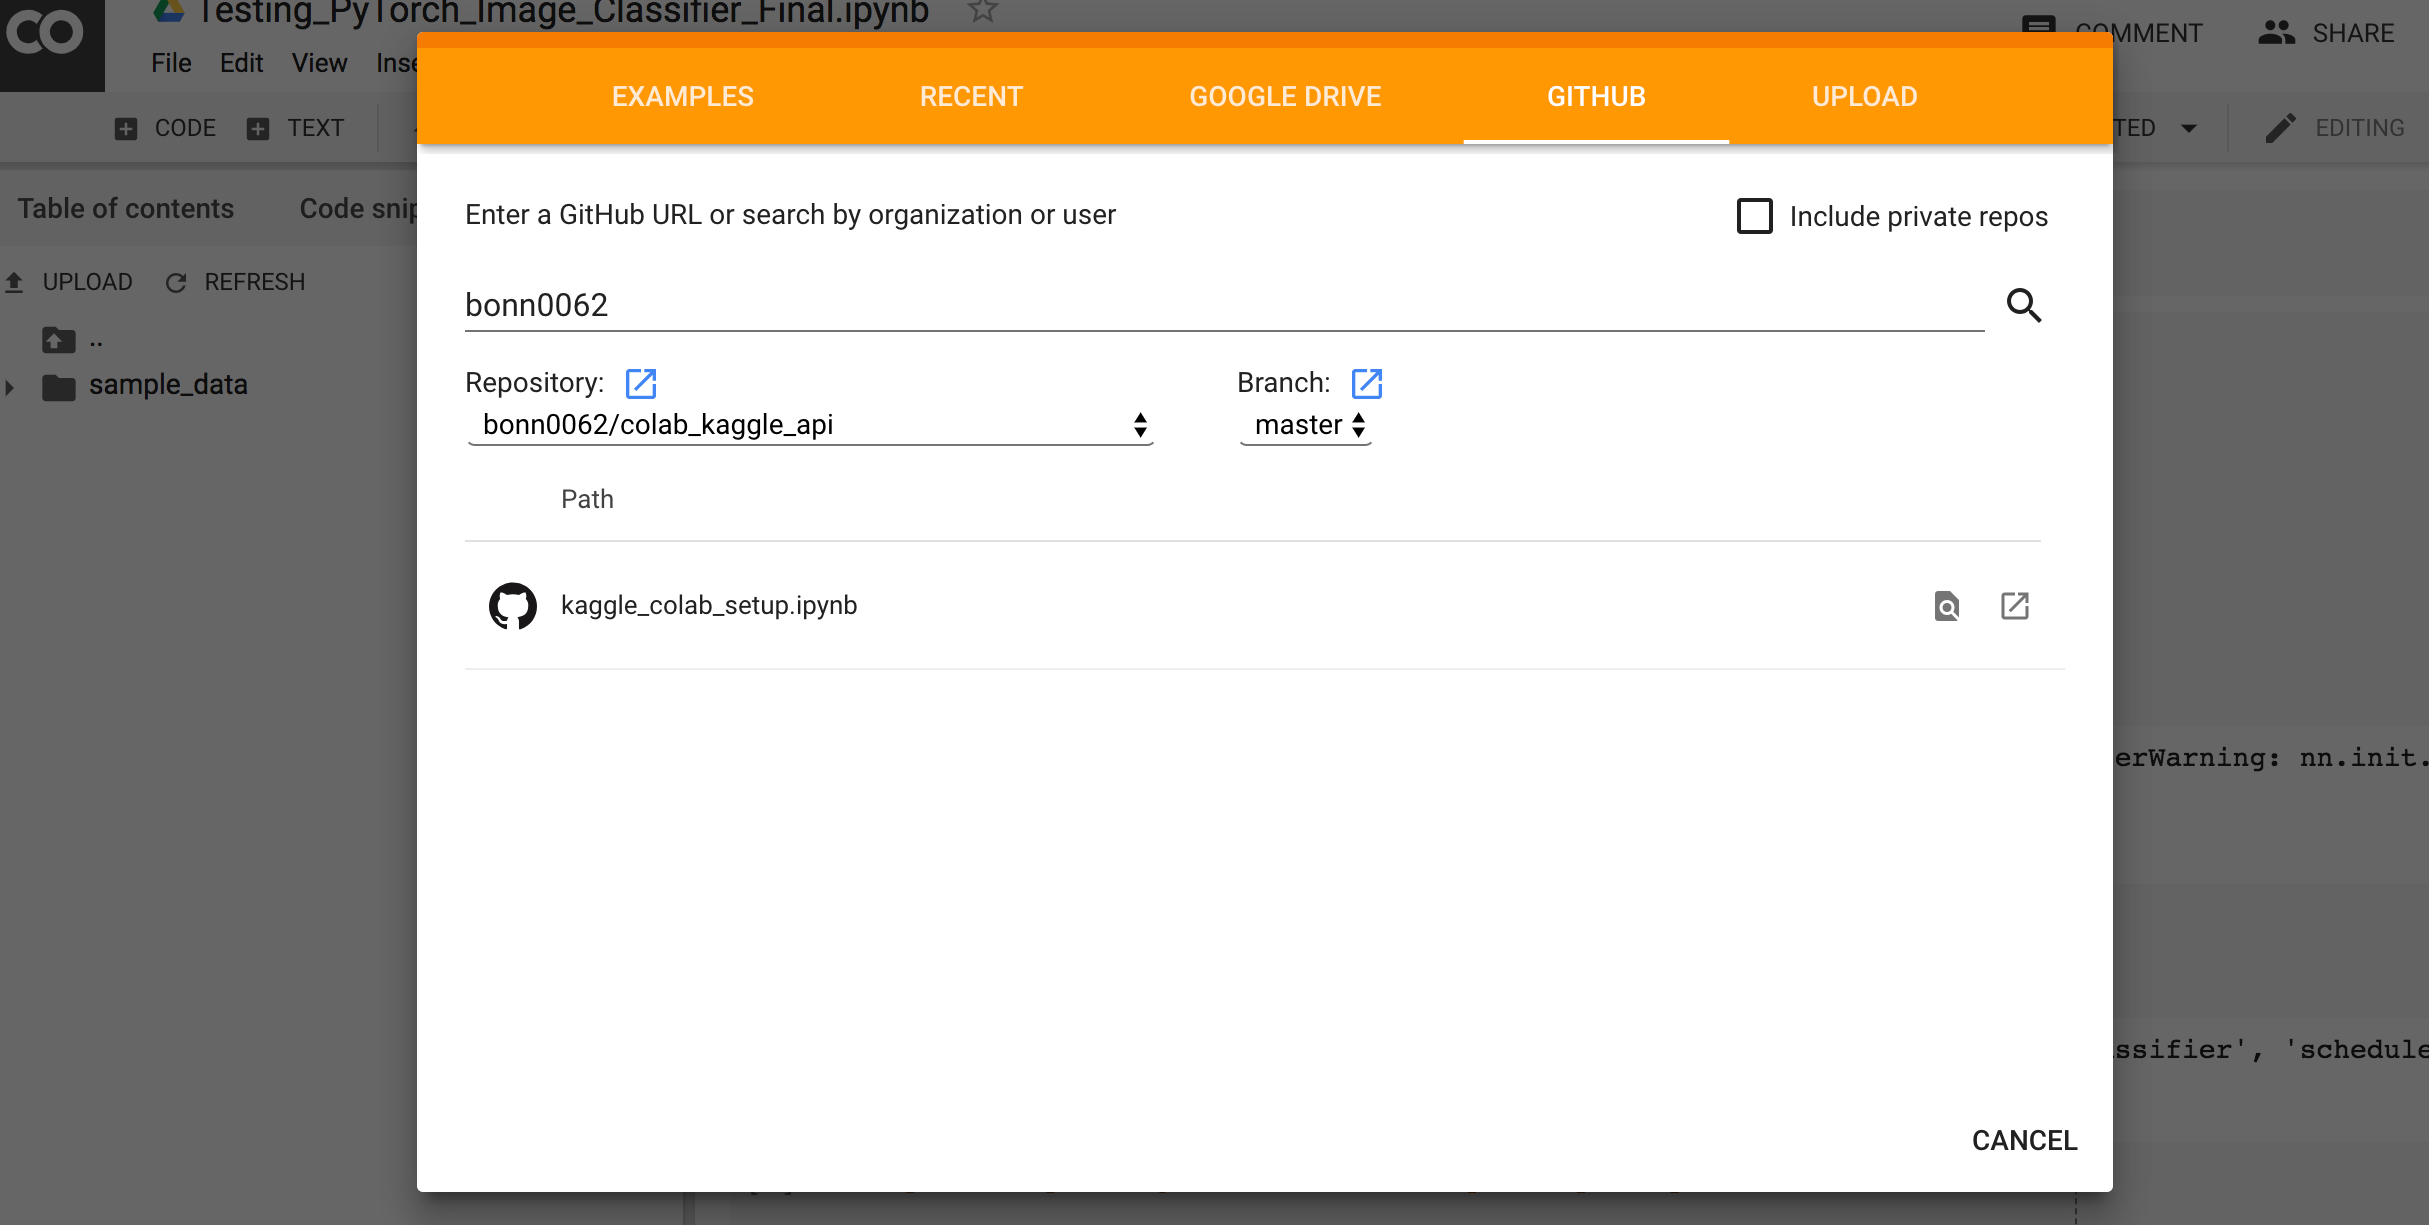
Task: Expand the sample_data folder tree arrow
Action: click(x=10, y=387)
